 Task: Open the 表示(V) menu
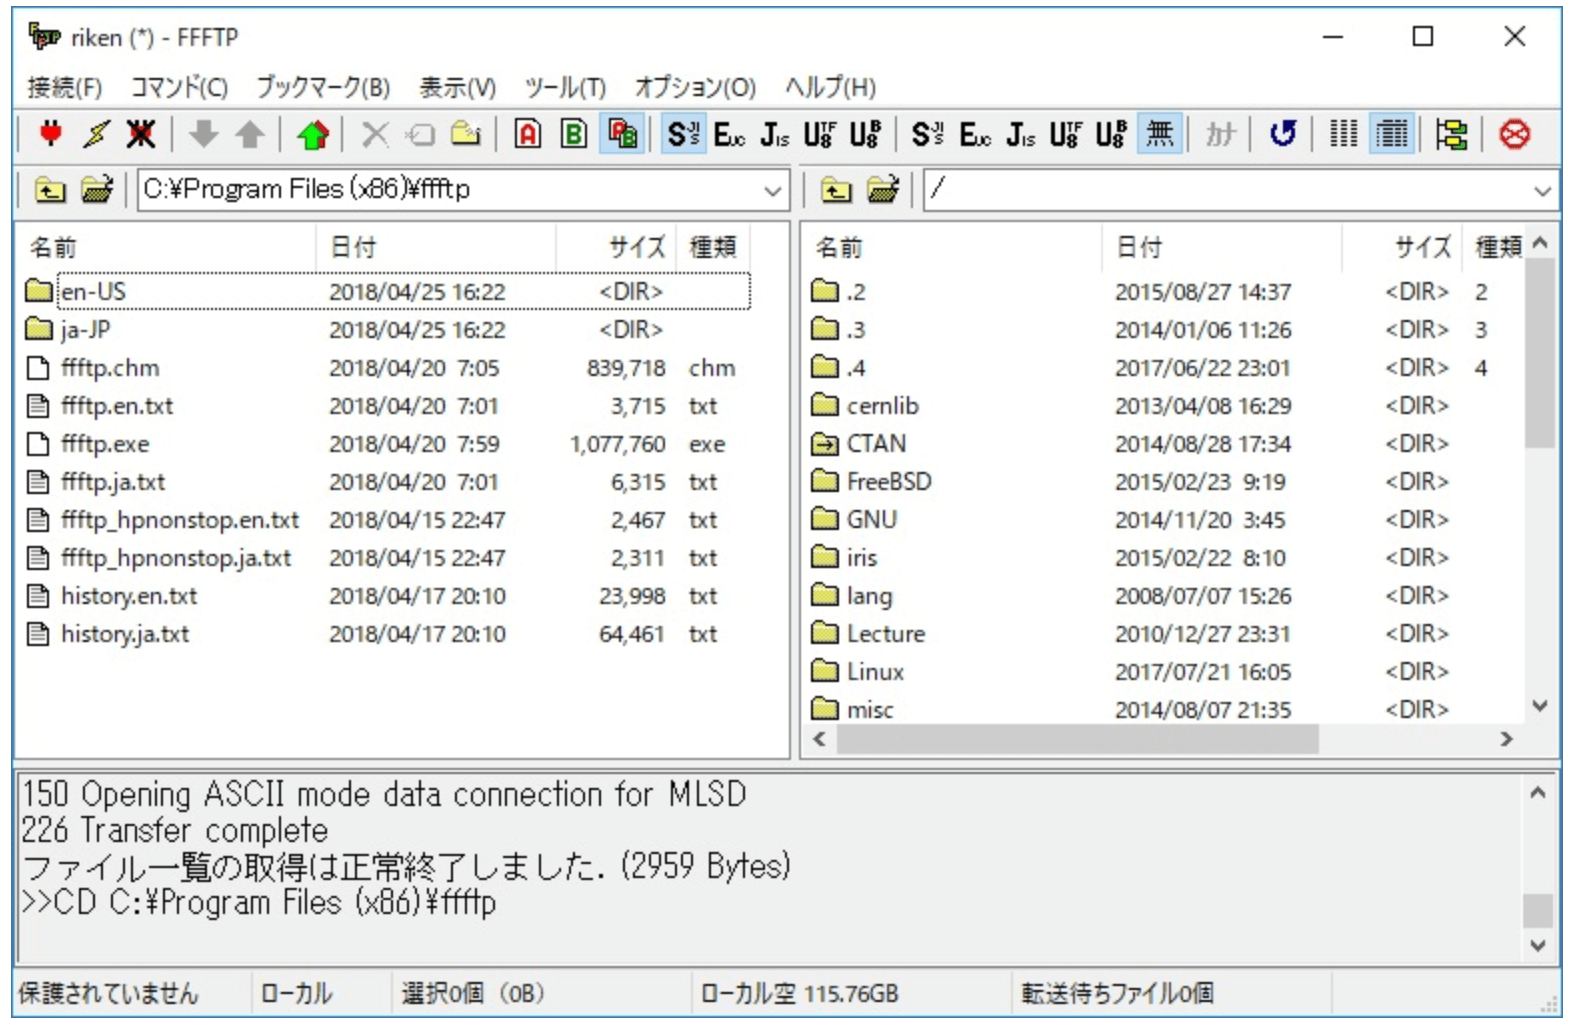[x=457, y=88]
